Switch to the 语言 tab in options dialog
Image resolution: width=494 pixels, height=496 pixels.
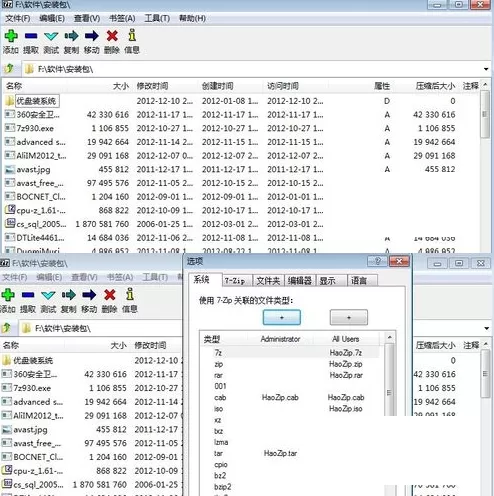362,281
